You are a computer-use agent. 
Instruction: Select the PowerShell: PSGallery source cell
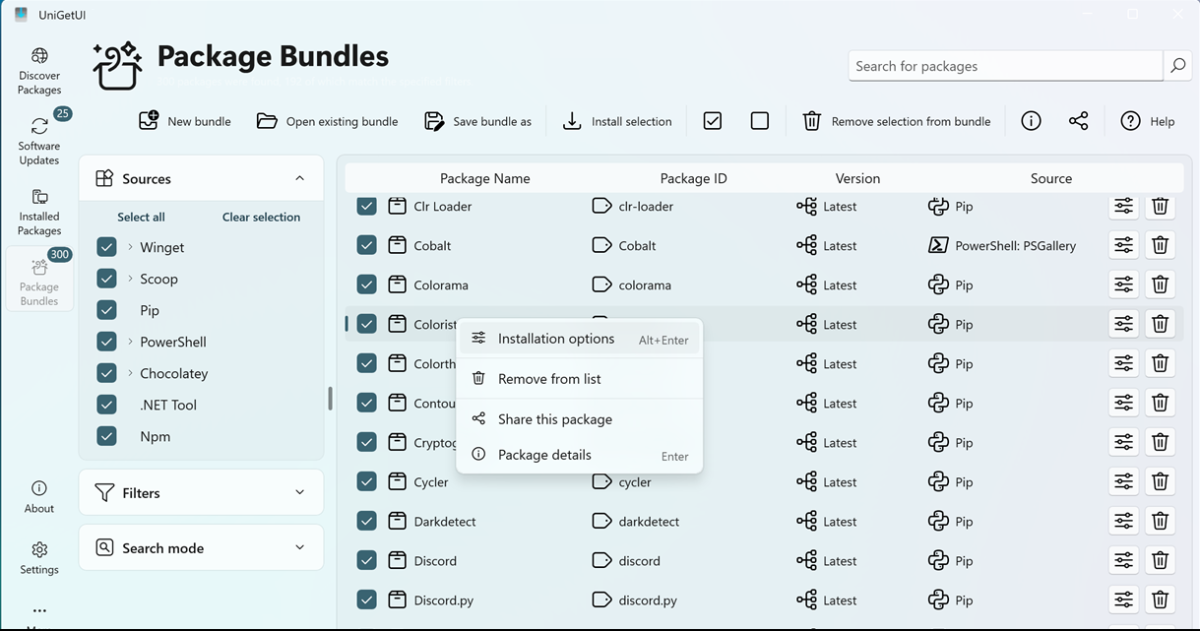[x=1003, y=245]
